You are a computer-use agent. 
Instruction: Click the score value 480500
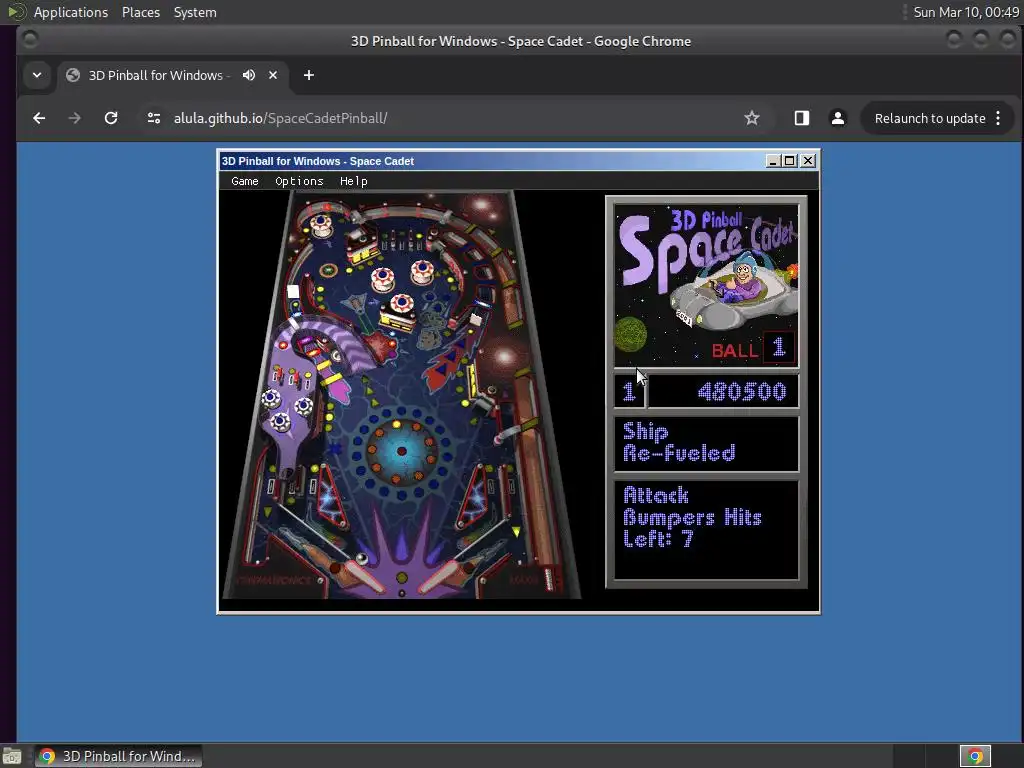[742, 392]
